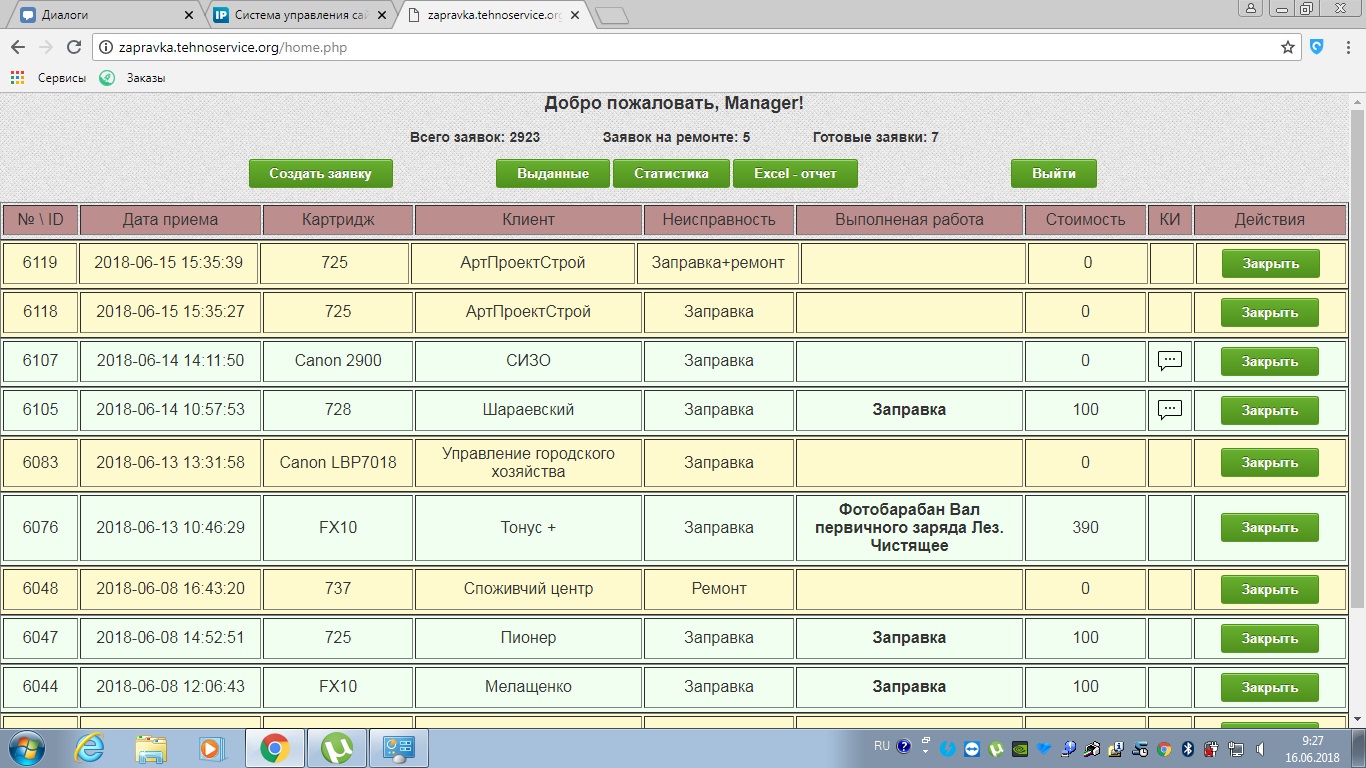Click the page vertical scrollbar down arrow

[1357, 719]
